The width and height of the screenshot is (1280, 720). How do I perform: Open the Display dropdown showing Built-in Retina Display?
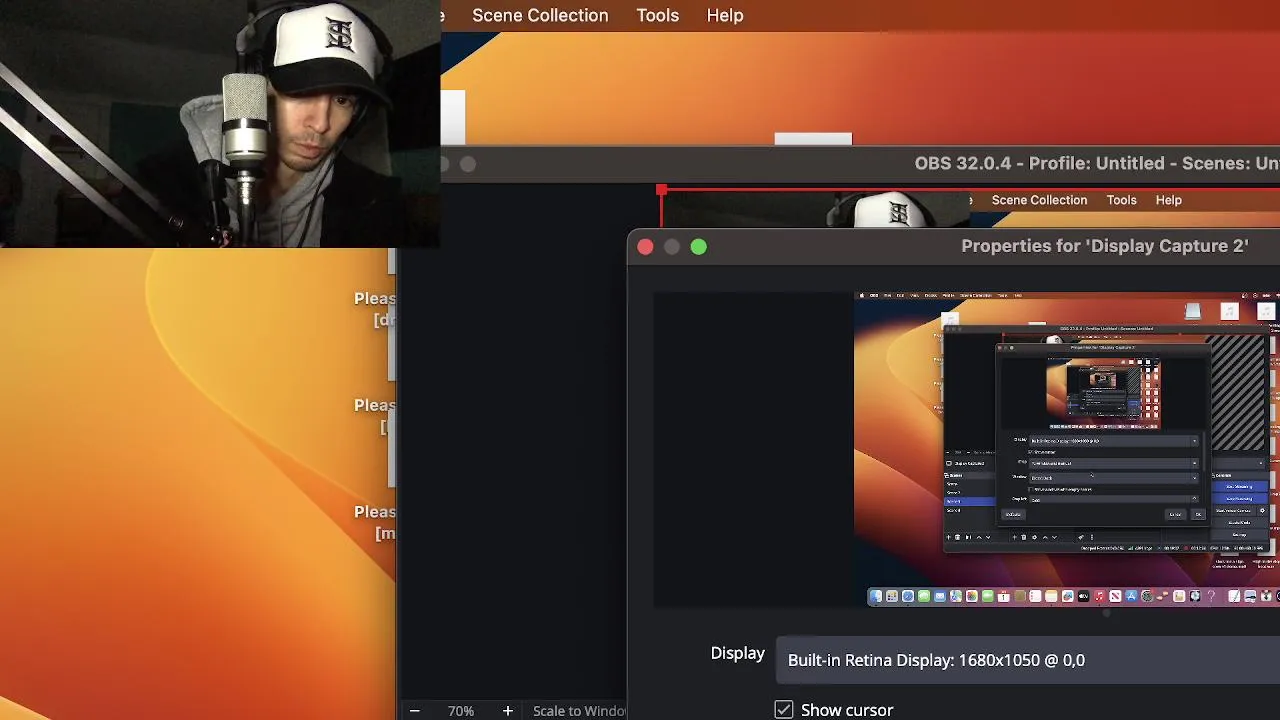pyautogui.click(x=1028, y=660)
